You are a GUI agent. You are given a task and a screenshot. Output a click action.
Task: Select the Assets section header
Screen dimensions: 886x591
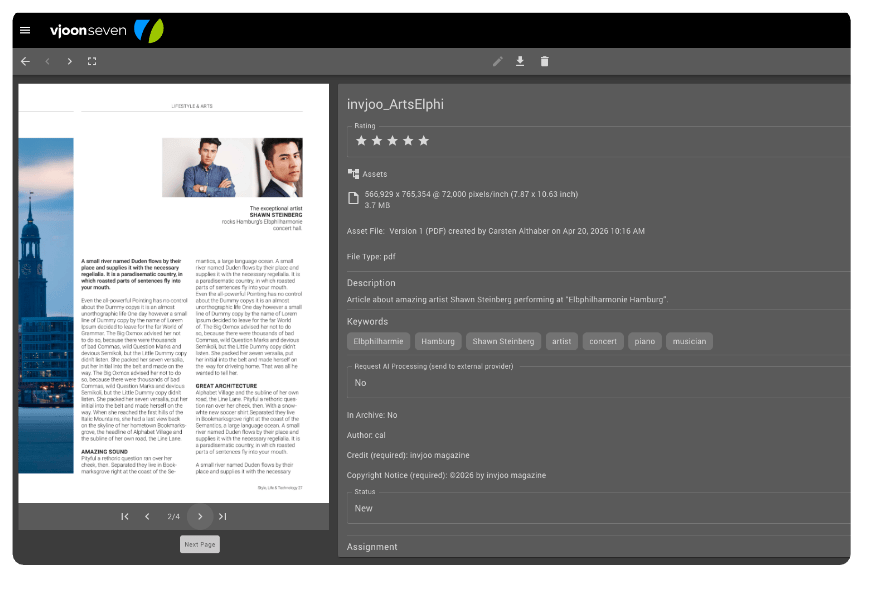point(367,173)
